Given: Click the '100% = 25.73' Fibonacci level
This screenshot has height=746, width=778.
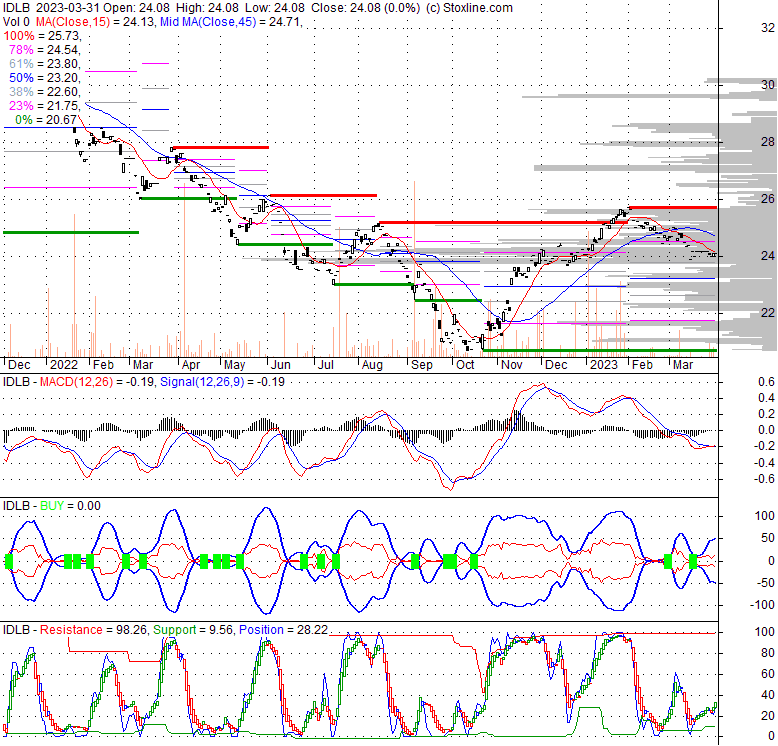Looking at the screenshot, I should [x=42, y=36].
